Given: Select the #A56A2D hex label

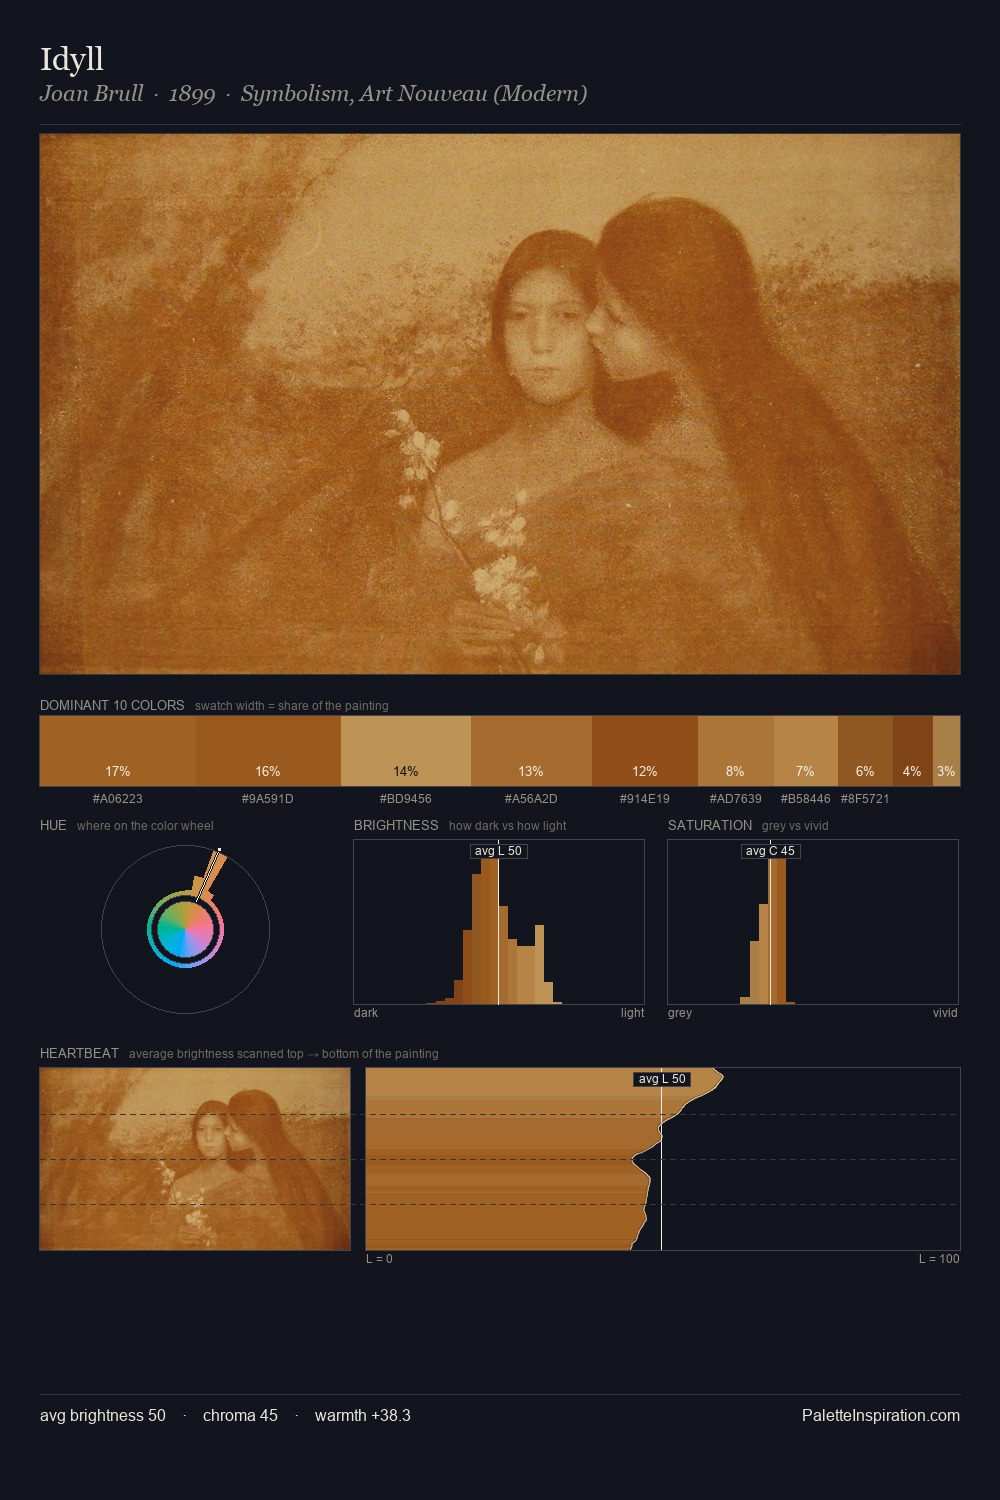Looking at the screenshot, I should pyautogui.click(x=531, y=799).
